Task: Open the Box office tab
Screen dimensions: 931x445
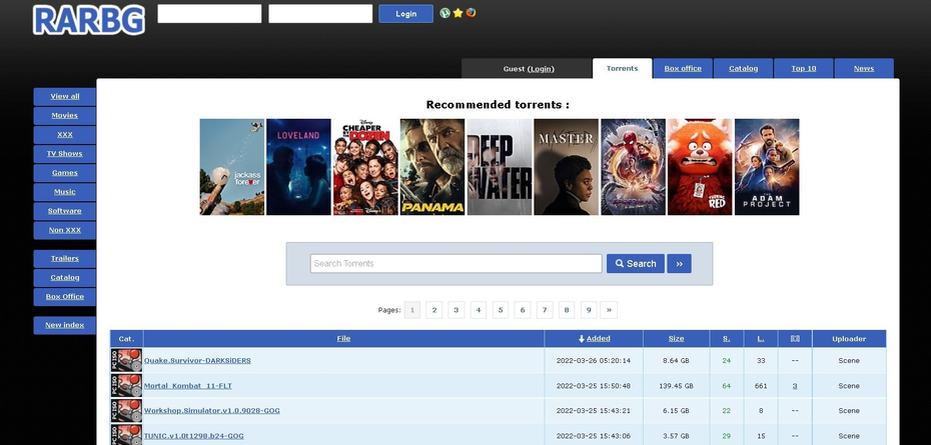Action: [683, 68]
